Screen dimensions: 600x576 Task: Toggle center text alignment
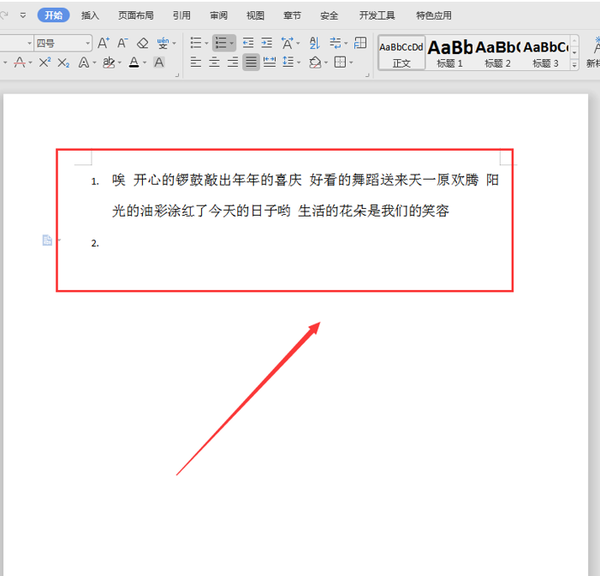click(x=213, y=63)
